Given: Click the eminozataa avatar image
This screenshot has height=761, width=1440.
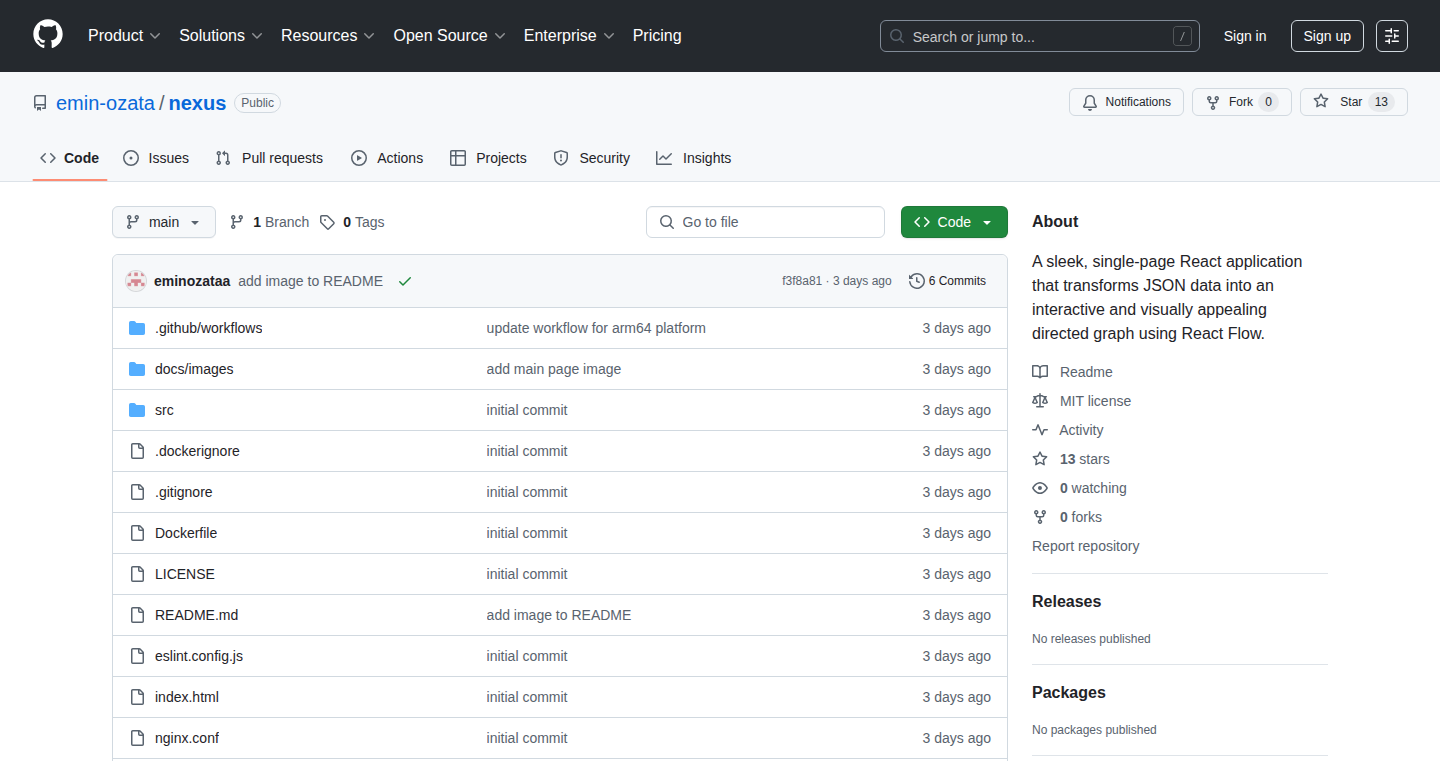Looking at the screenshot, I should pos(136,281).
